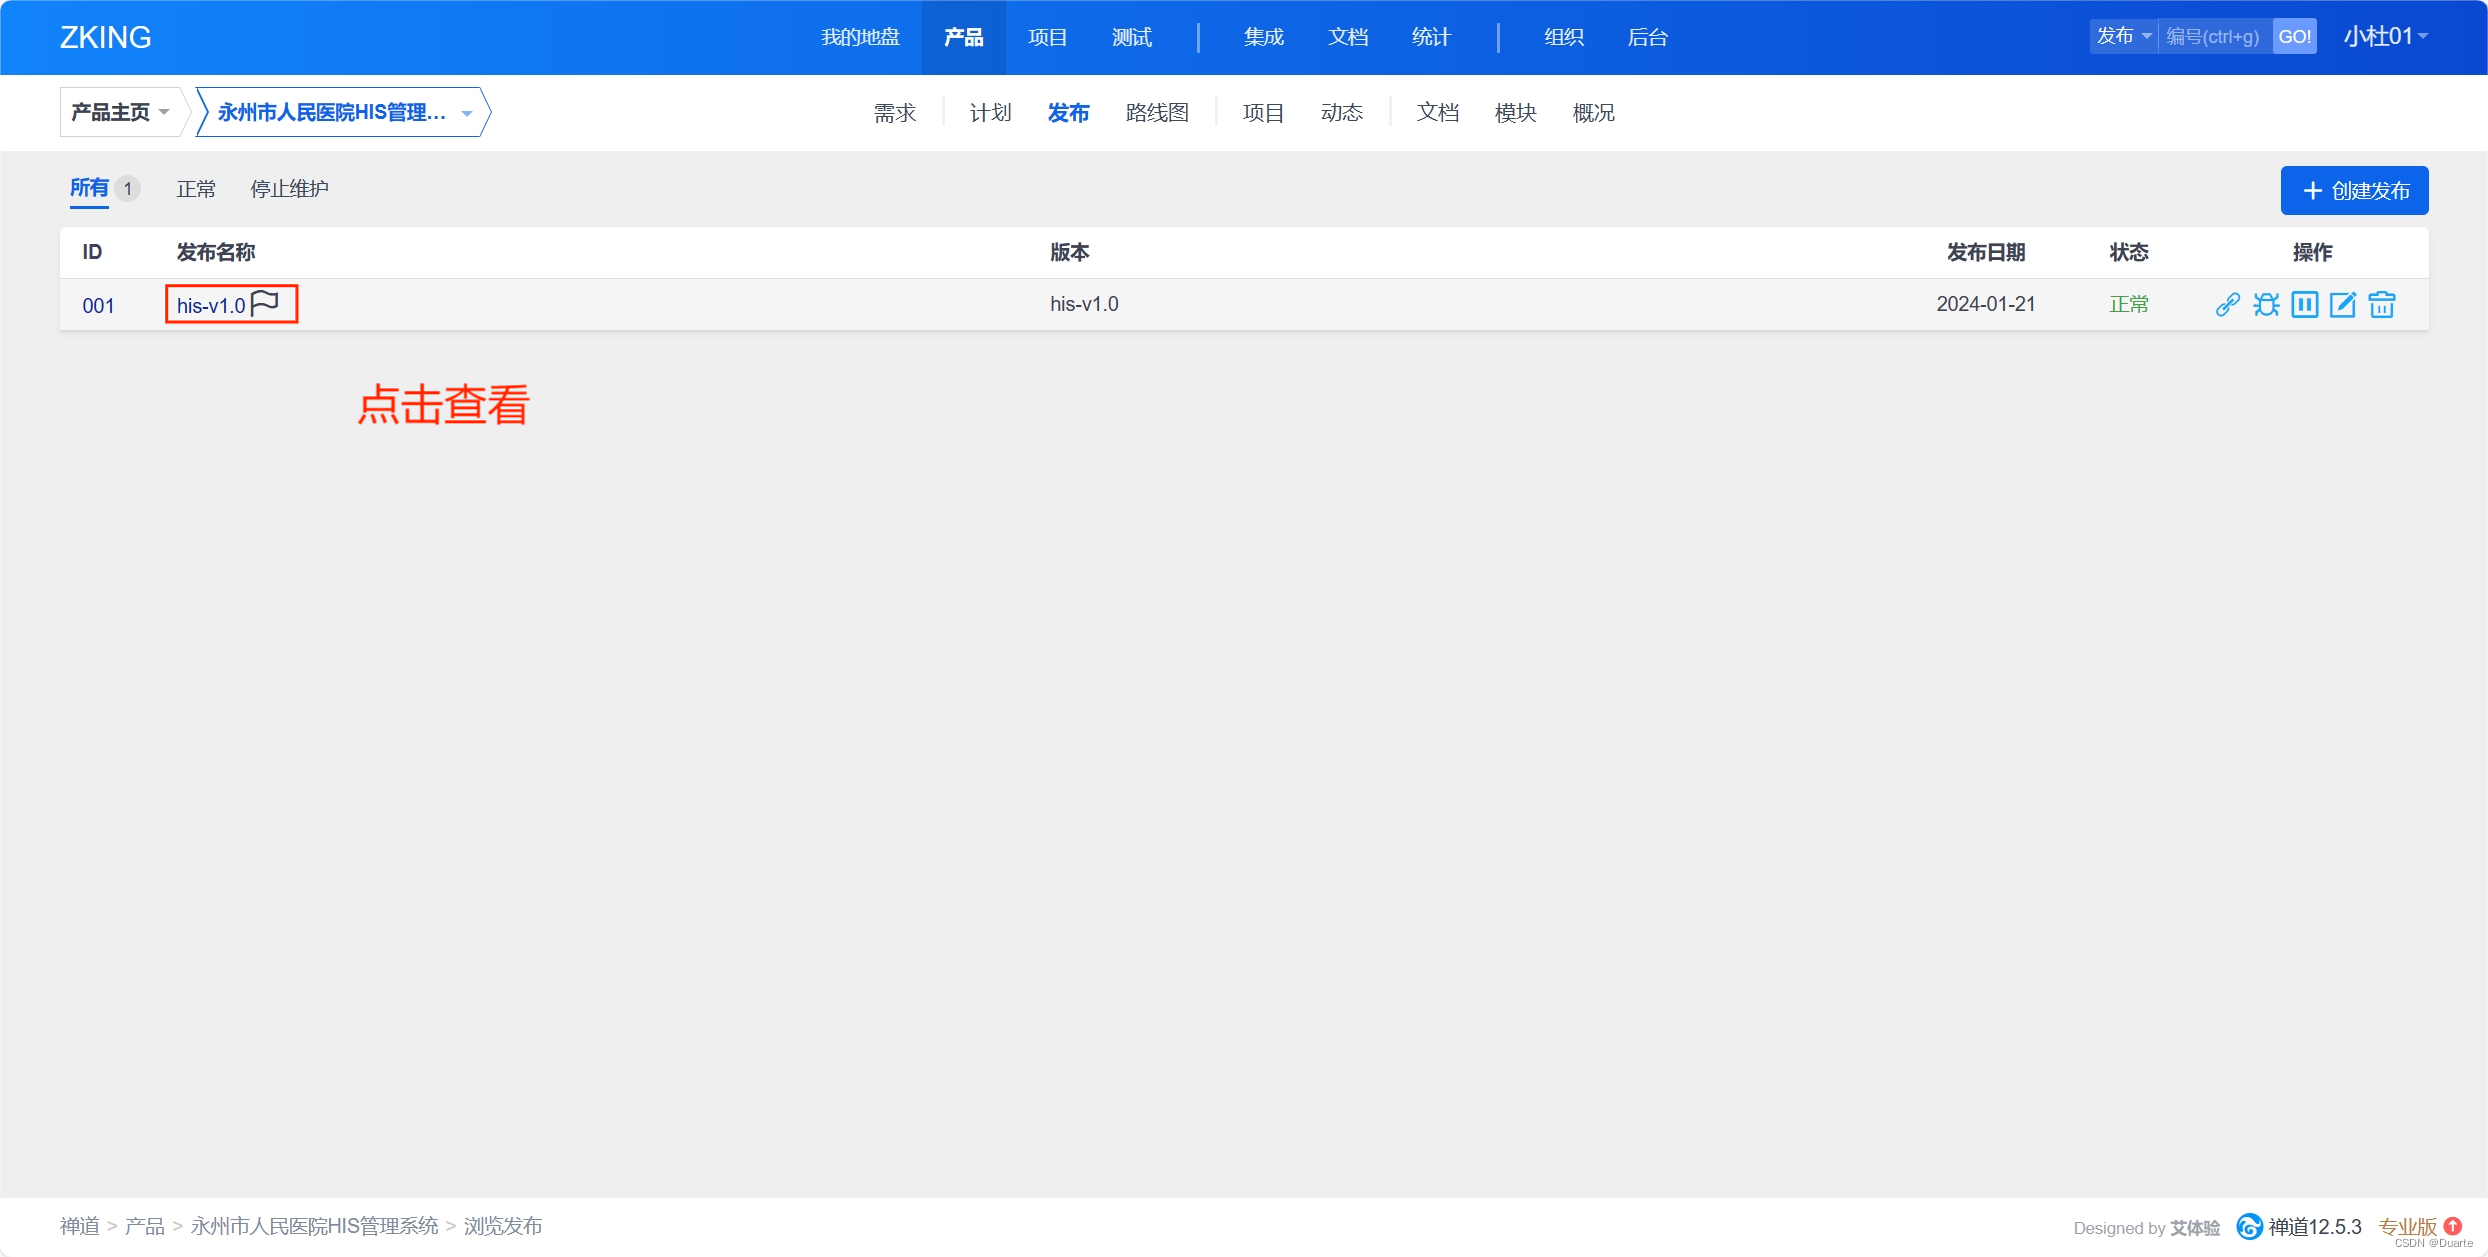This screenshot has width=2488, height=1257.
Task: Click the link stories chain icon
Action: tap(2227, 304)
